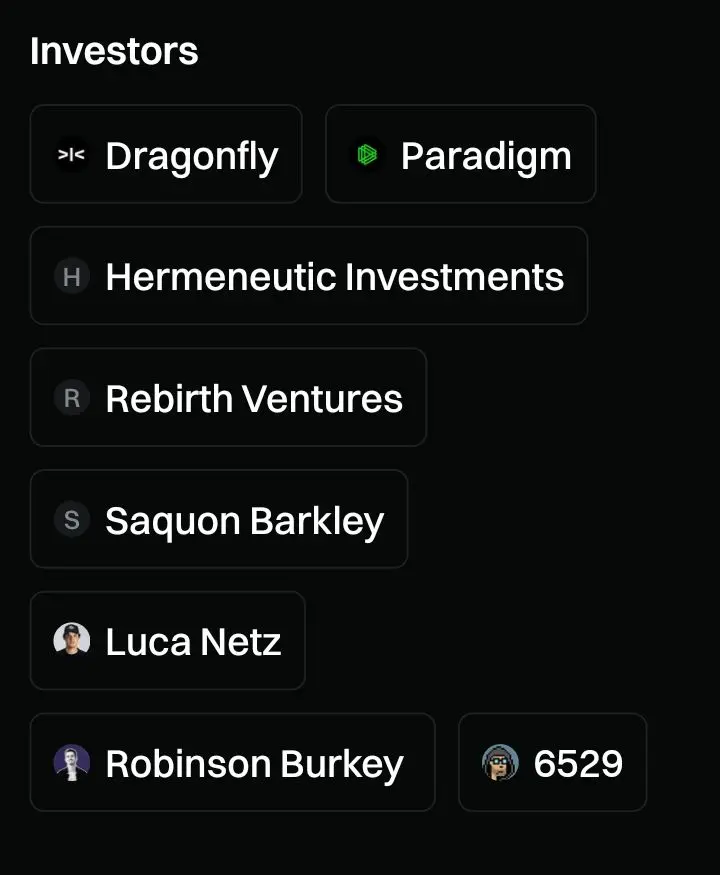This screenshot has height=875, width=720.
Task: Click the green Paradigm logo icon
Action: coord(367,155)
